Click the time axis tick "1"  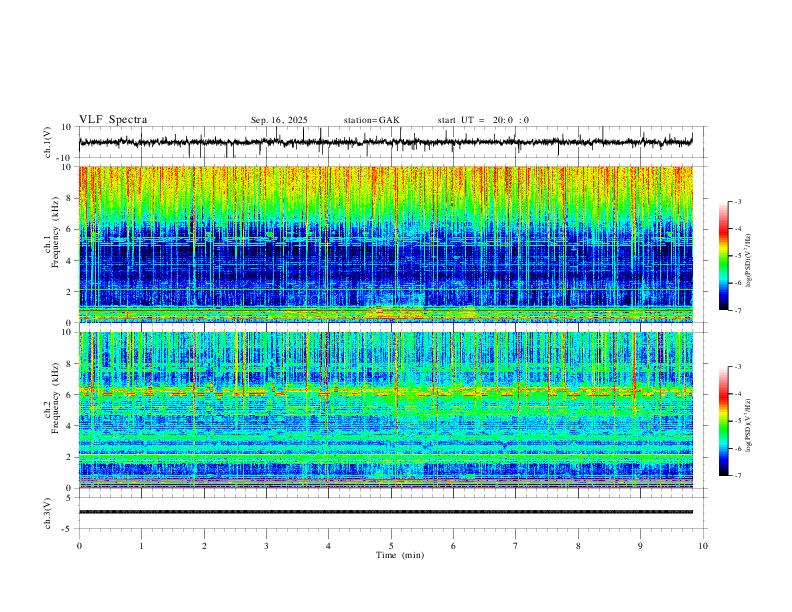(x=141, y=546)
